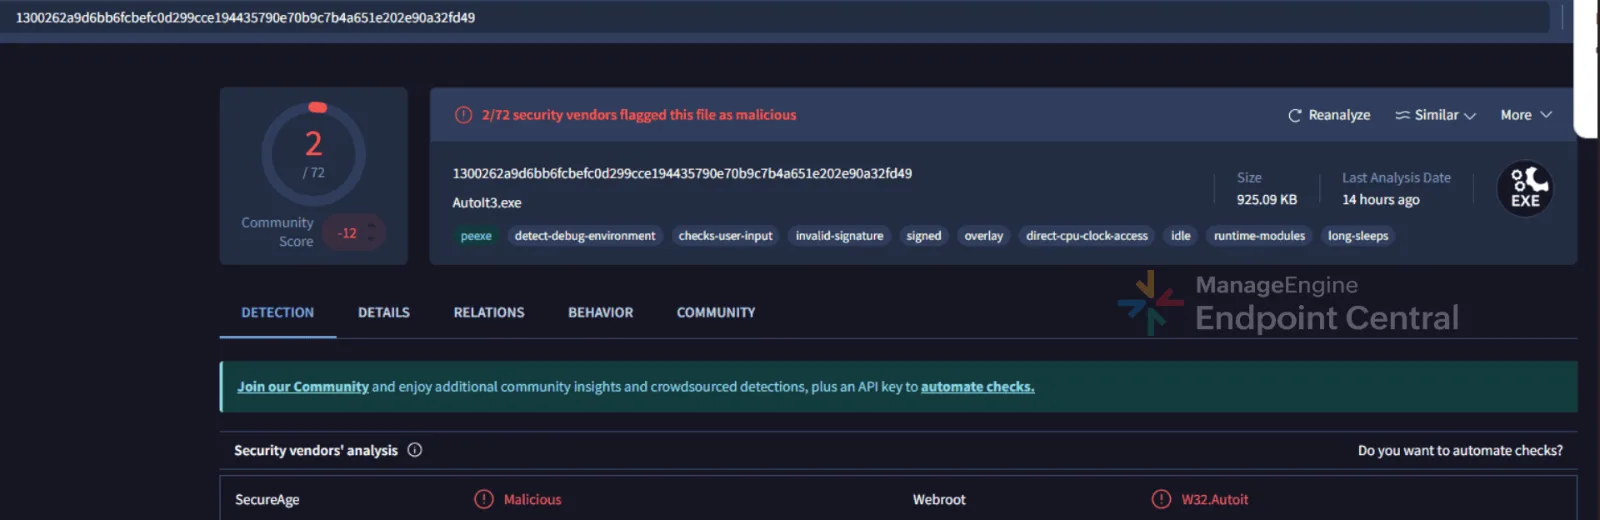Viewport: 1600px width, 520px height.
Task: Open the COMMUNITY tab
Action: tap(716, 313)
